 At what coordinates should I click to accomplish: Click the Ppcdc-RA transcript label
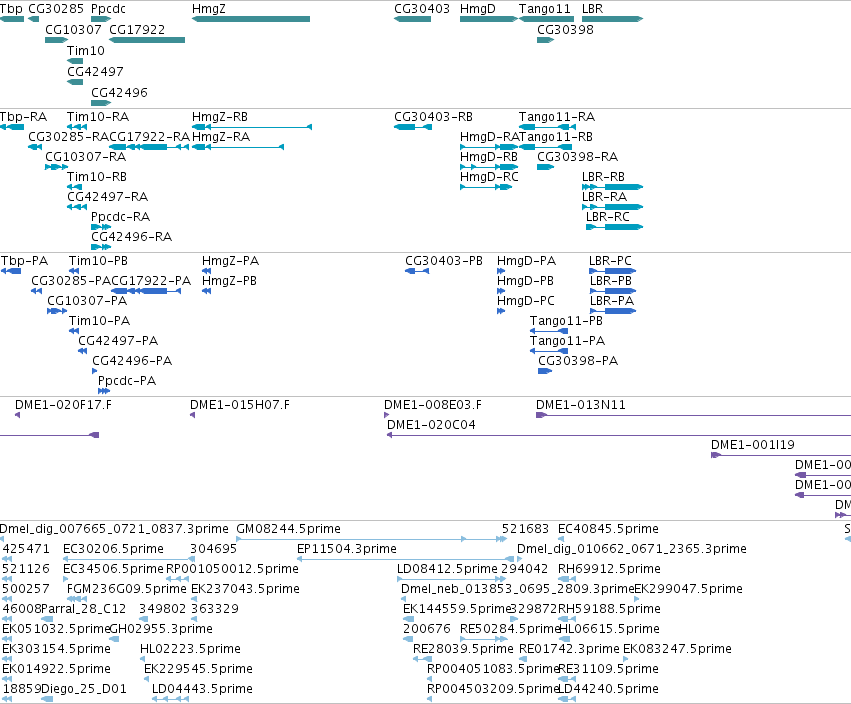click(x=120, y=217)
